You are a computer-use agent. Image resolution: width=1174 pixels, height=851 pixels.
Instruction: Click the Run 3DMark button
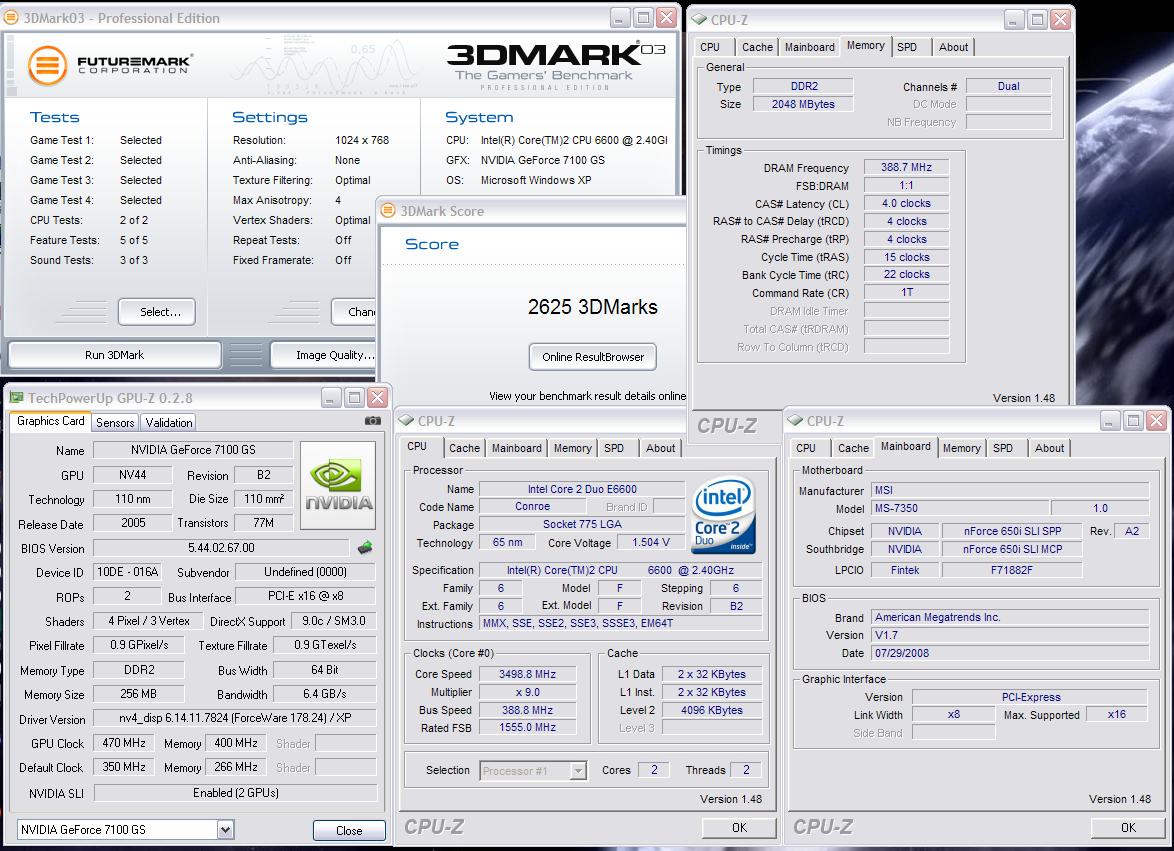coord(115,355)
